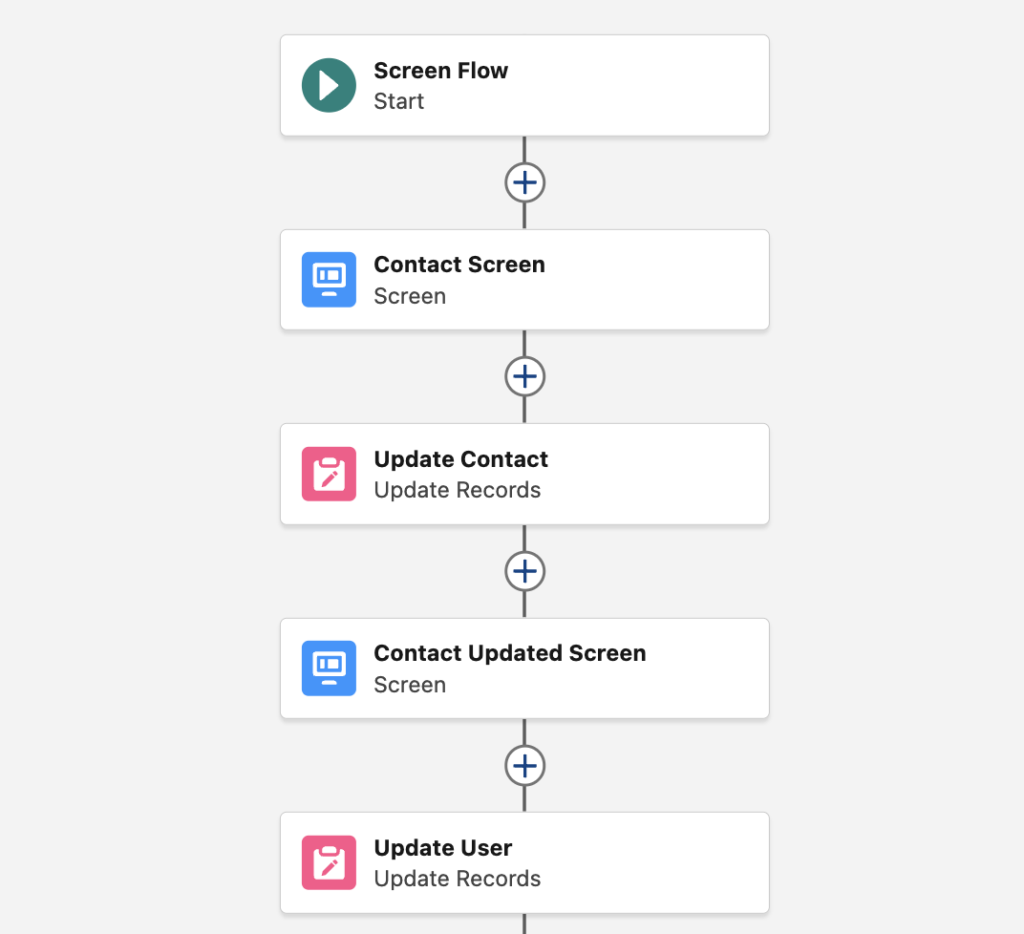The height and width of the screenshot is (934, 1024).
Task: Click the Update Records label under Update User
Action: (x=457, y=879)
